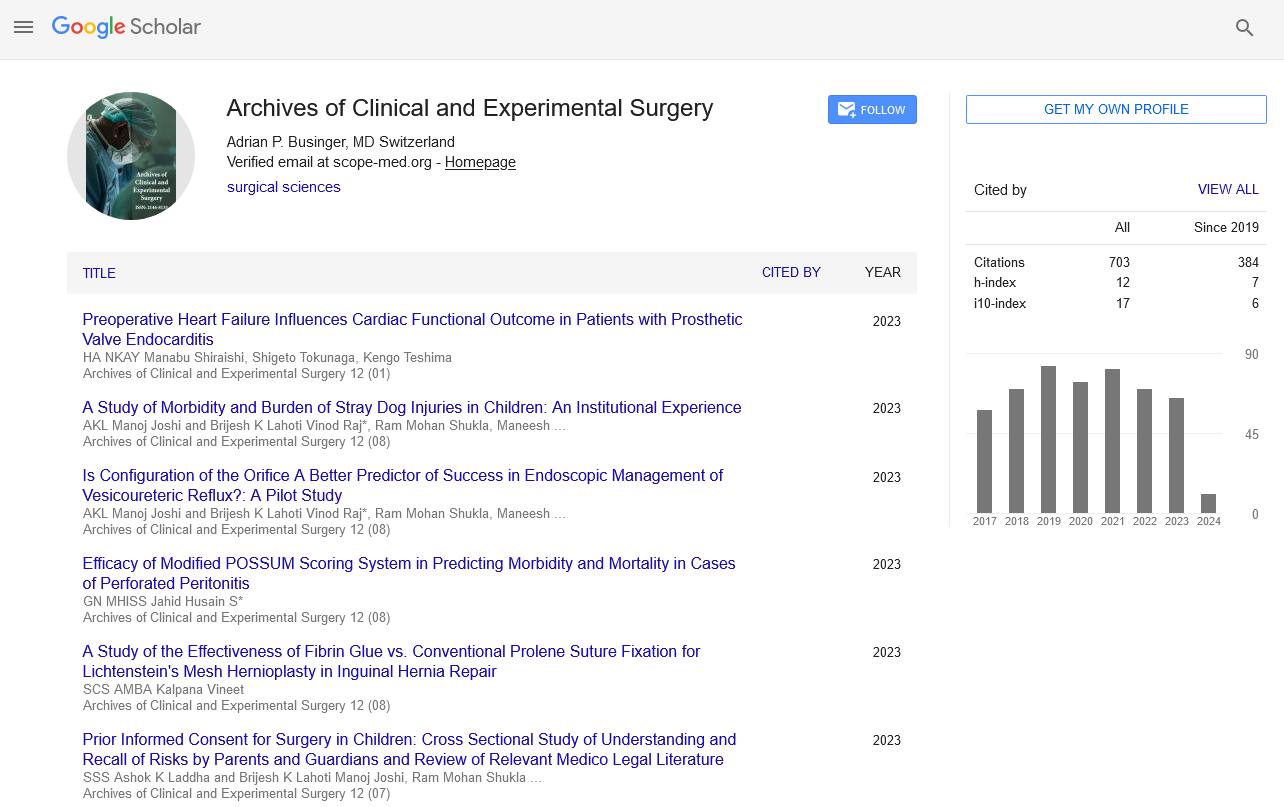Sort by CITED BY column header
This screenshot has width=1284, height=807.
pyautogui.click(x=791, y=272)
